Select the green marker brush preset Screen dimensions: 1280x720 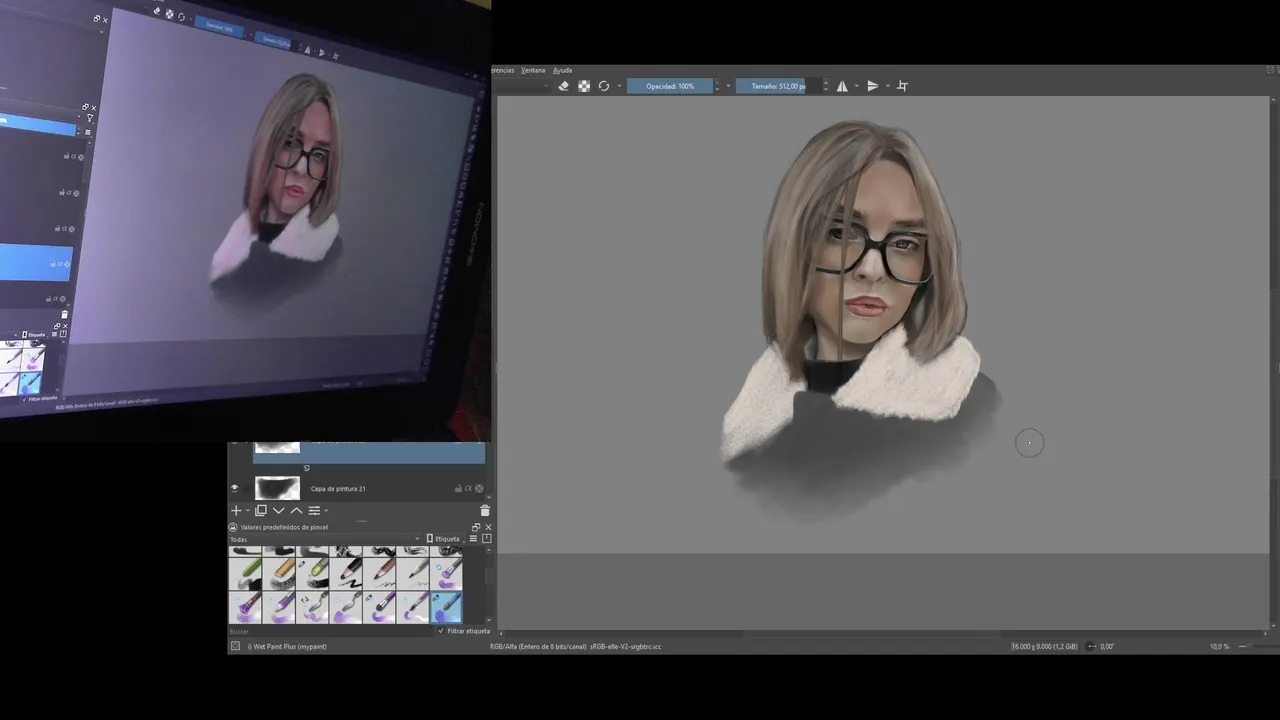coord(245,573)
